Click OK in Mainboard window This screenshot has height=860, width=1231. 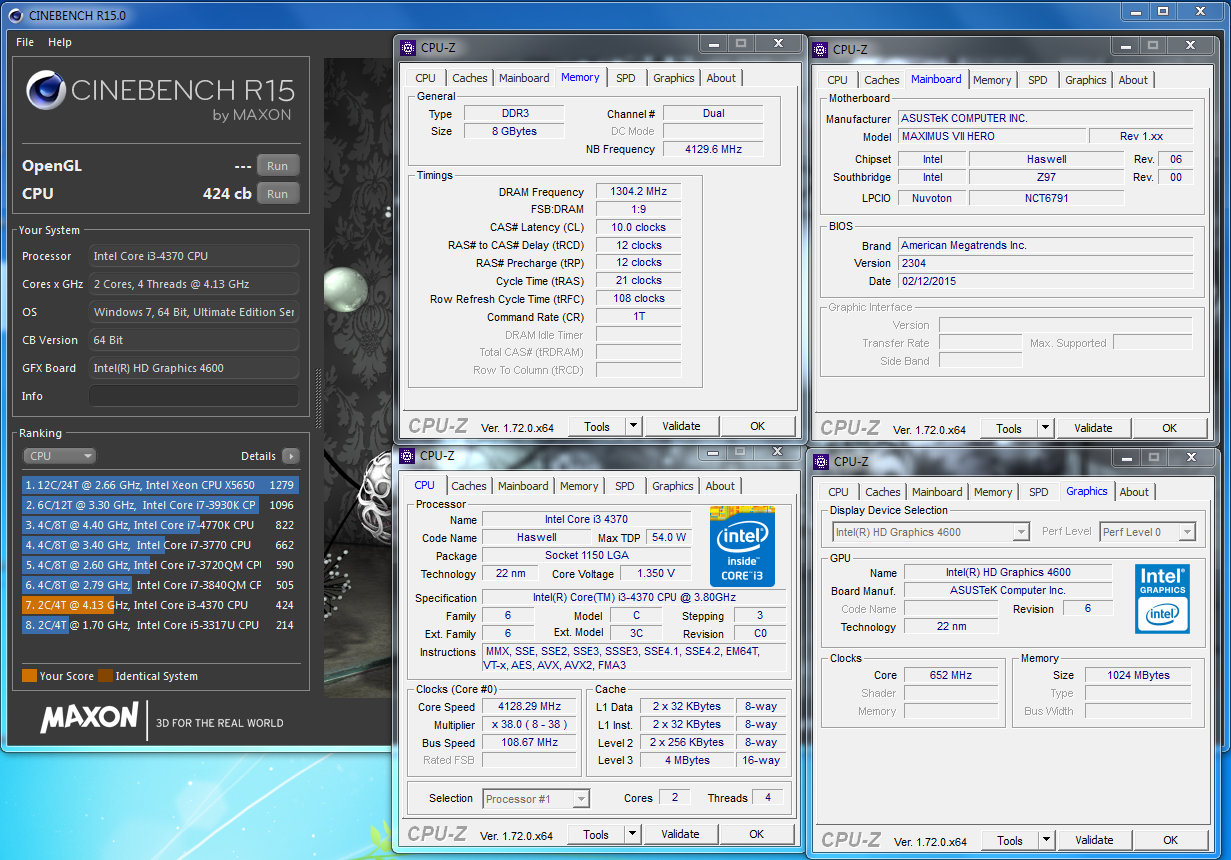[x=1170, y=428]
